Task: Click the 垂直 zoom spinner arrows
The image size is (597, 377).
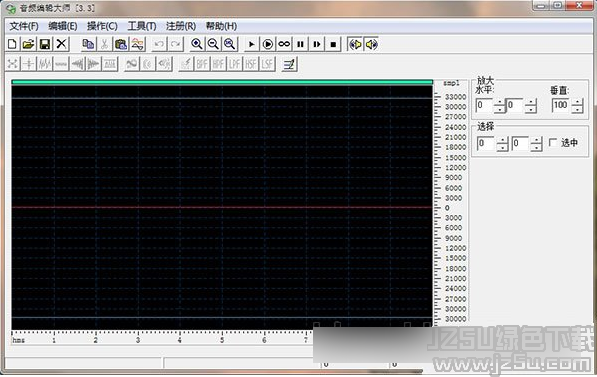Action: (577, 105)
